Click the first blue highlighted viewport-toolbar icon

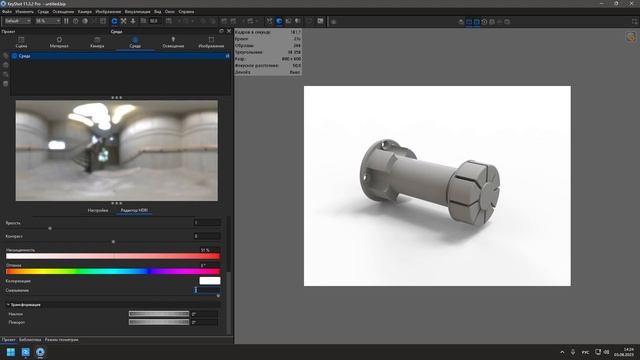click(469, 22)
